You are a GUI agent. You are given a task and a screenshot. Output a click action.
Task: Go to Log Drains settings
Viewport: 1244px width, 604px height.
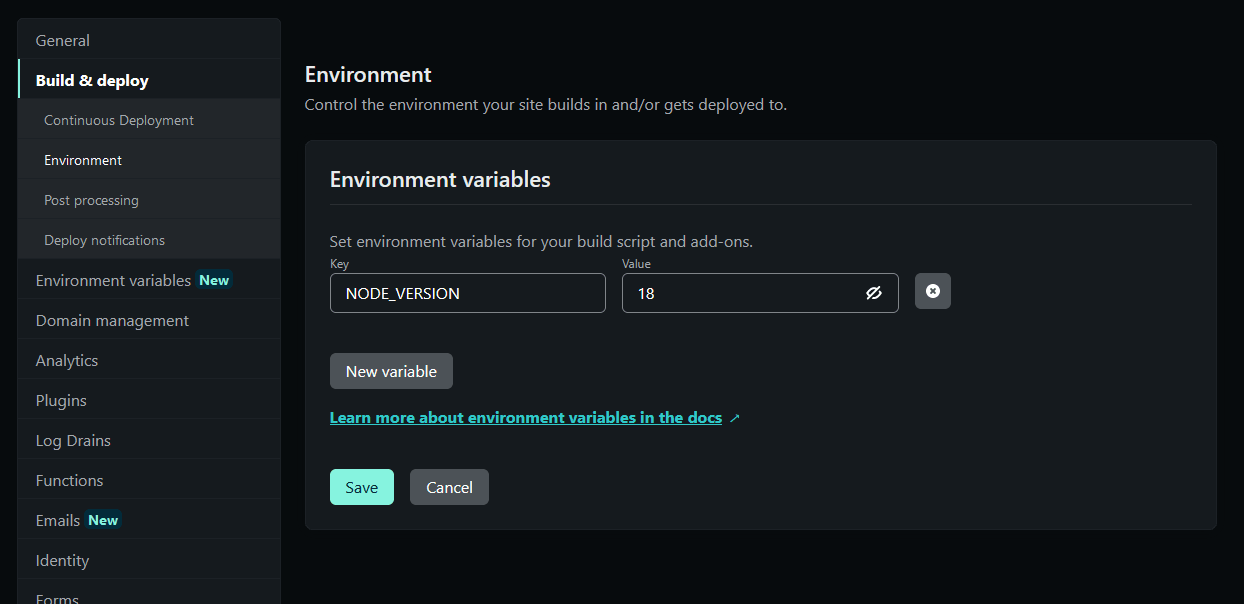point(70,440)
